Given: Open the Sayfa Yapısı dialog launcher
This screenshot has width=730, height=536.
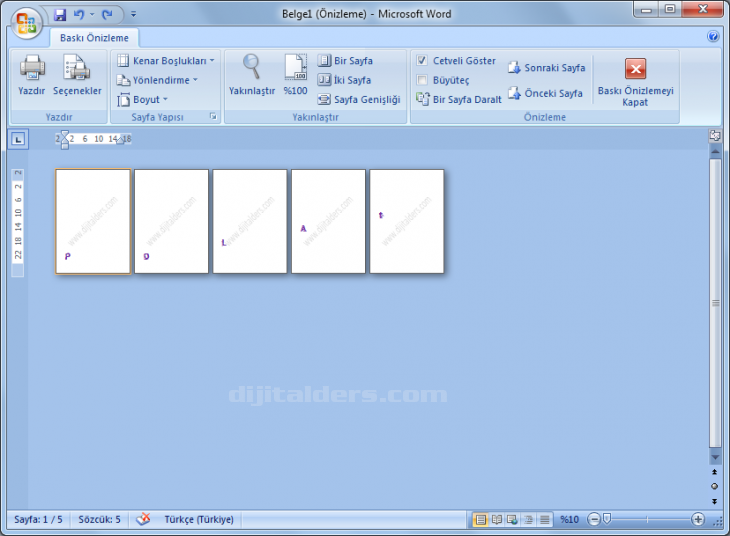Looking at the screenshot, I should (x=213, y=116).
